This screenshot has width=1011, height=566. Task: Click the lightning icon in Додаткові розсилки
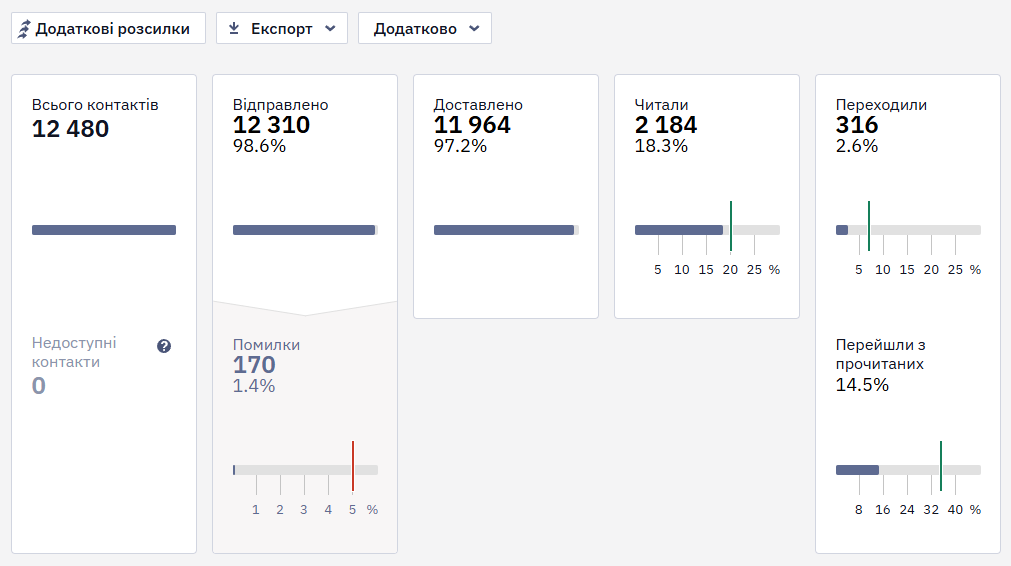click(24, 29)
